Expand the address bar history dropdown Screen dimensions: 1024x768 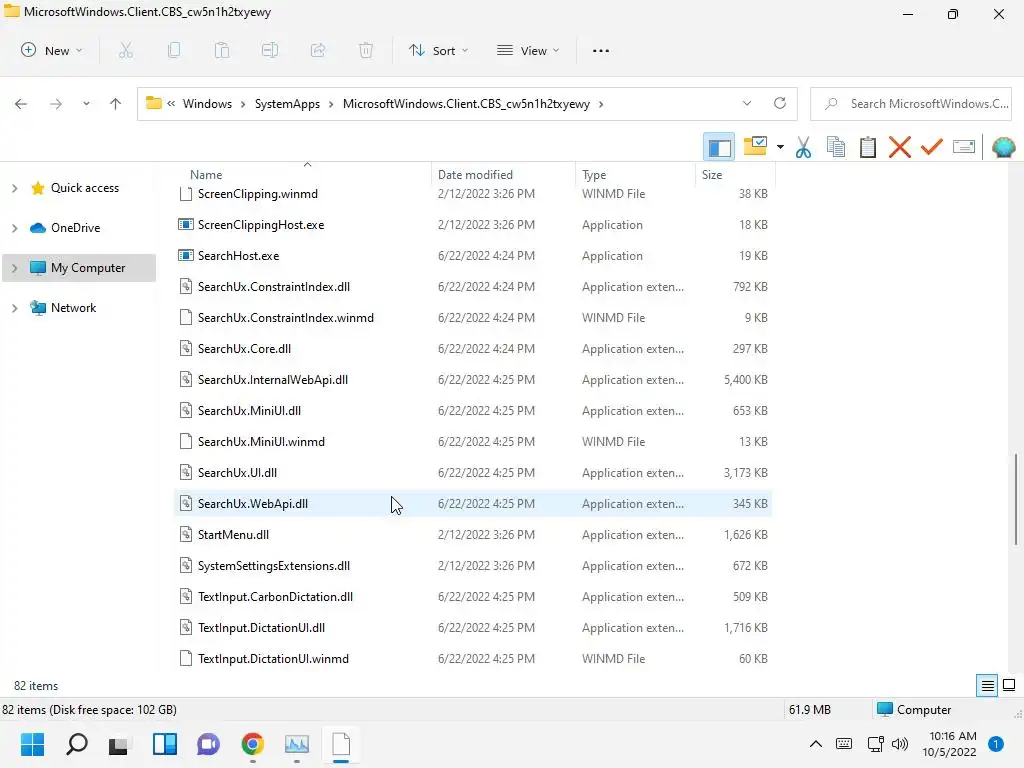pyautogui.click(x=747, y=104)
